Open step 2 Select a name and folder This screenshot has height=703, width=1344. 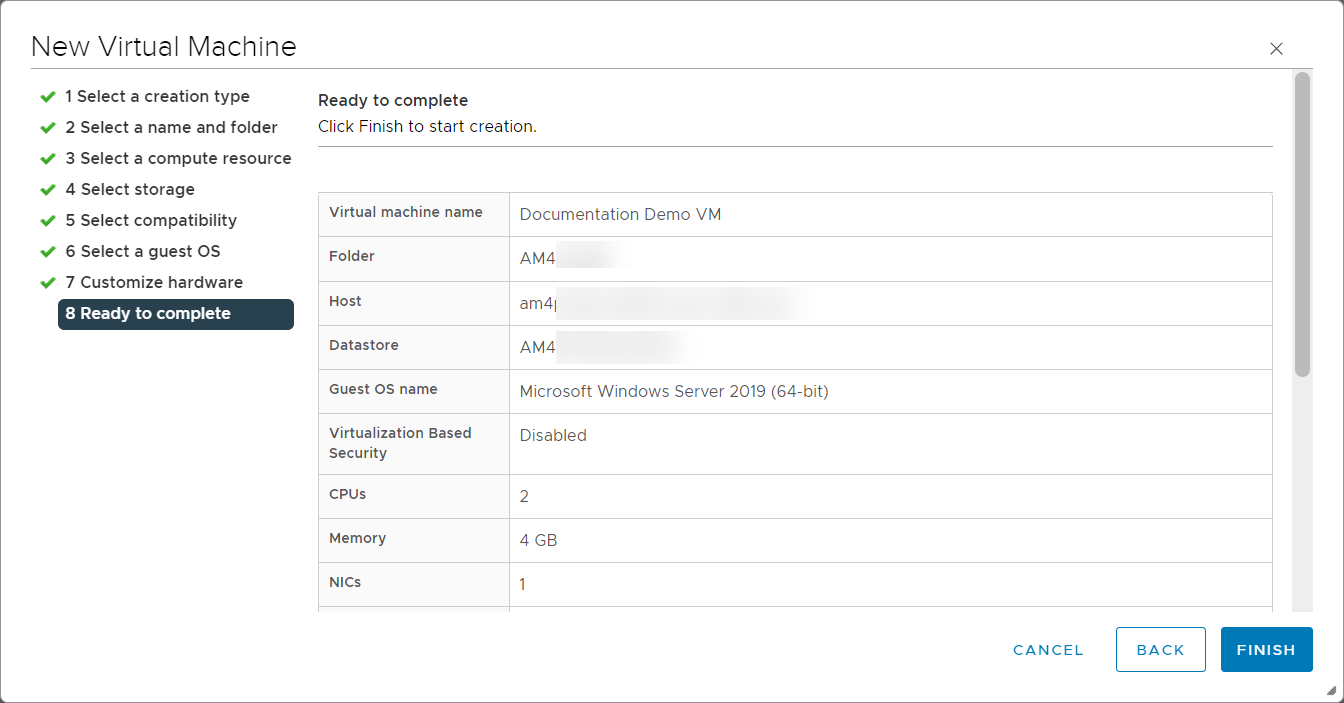coord(171,128)
